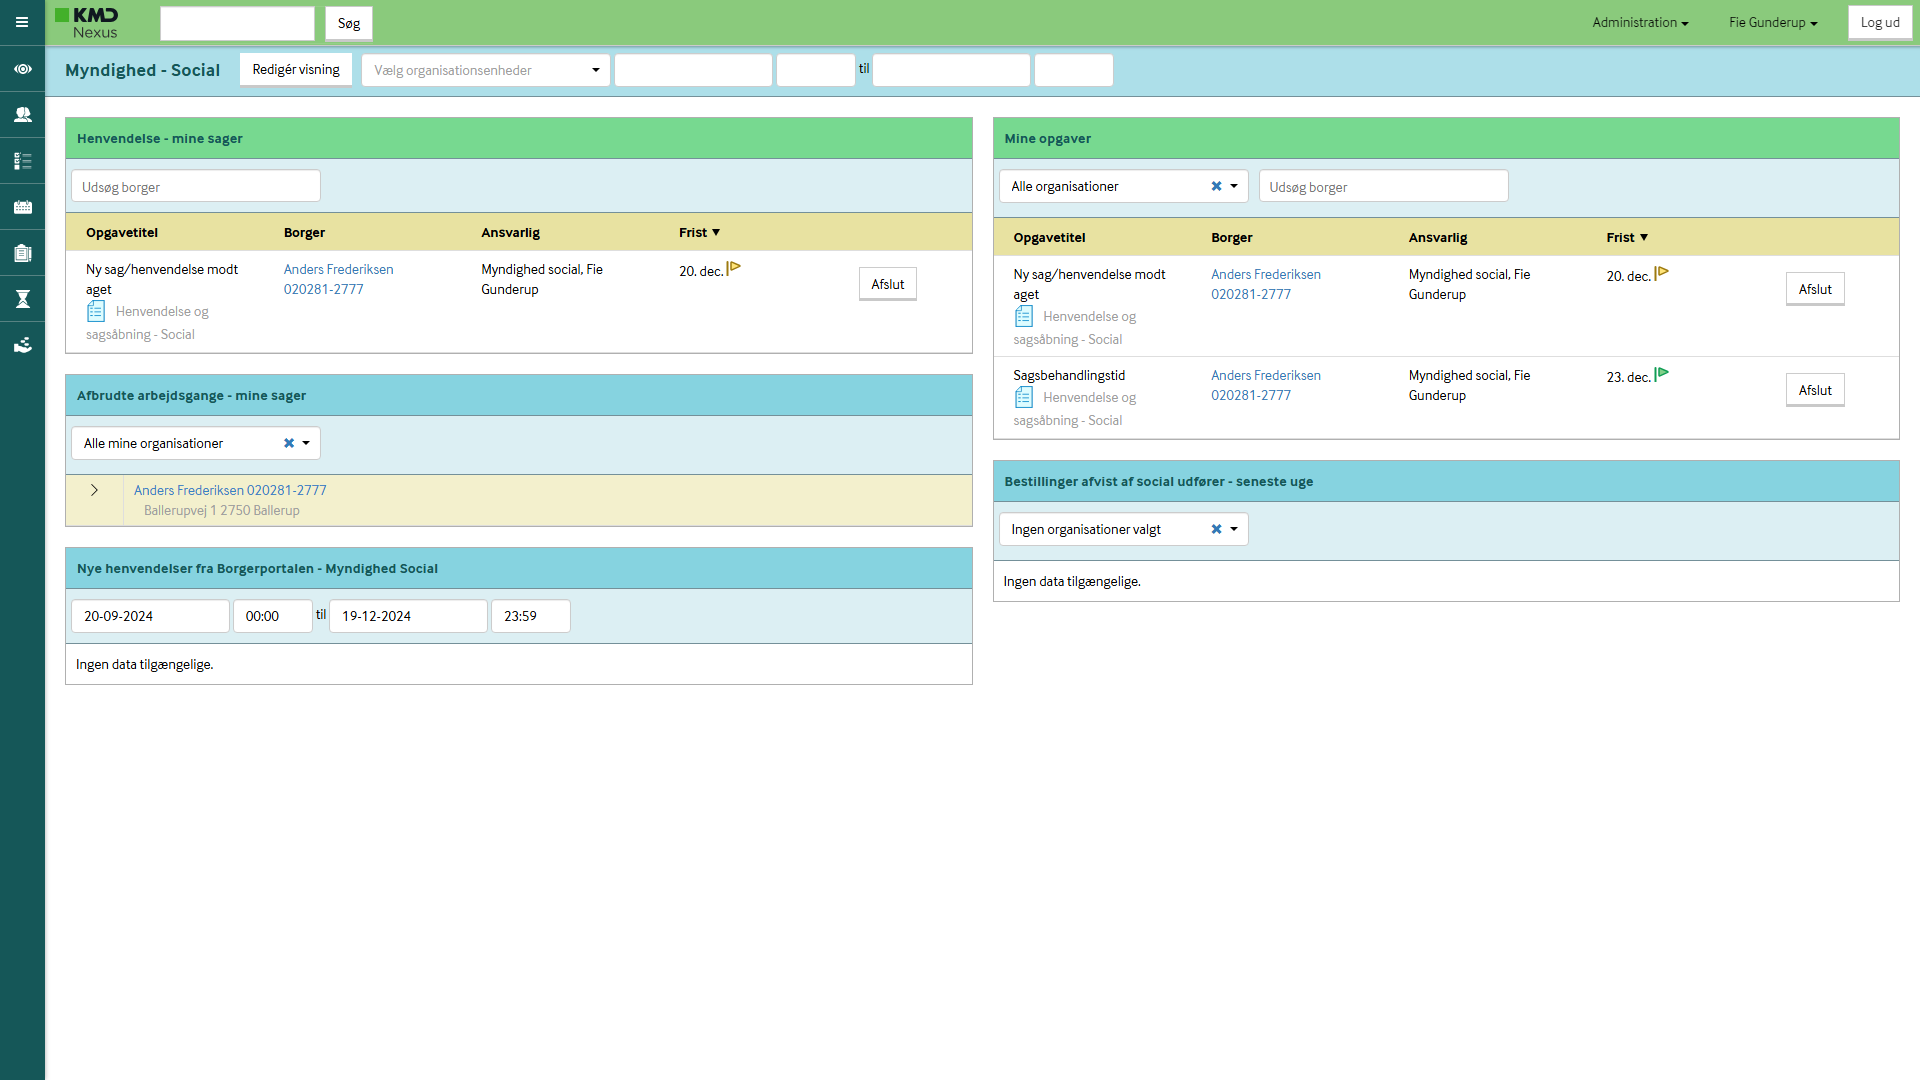Click the Redigér visning button
Image resolution: width=1920 pixels, height=1080 pixels.
[x=296, y=69]
